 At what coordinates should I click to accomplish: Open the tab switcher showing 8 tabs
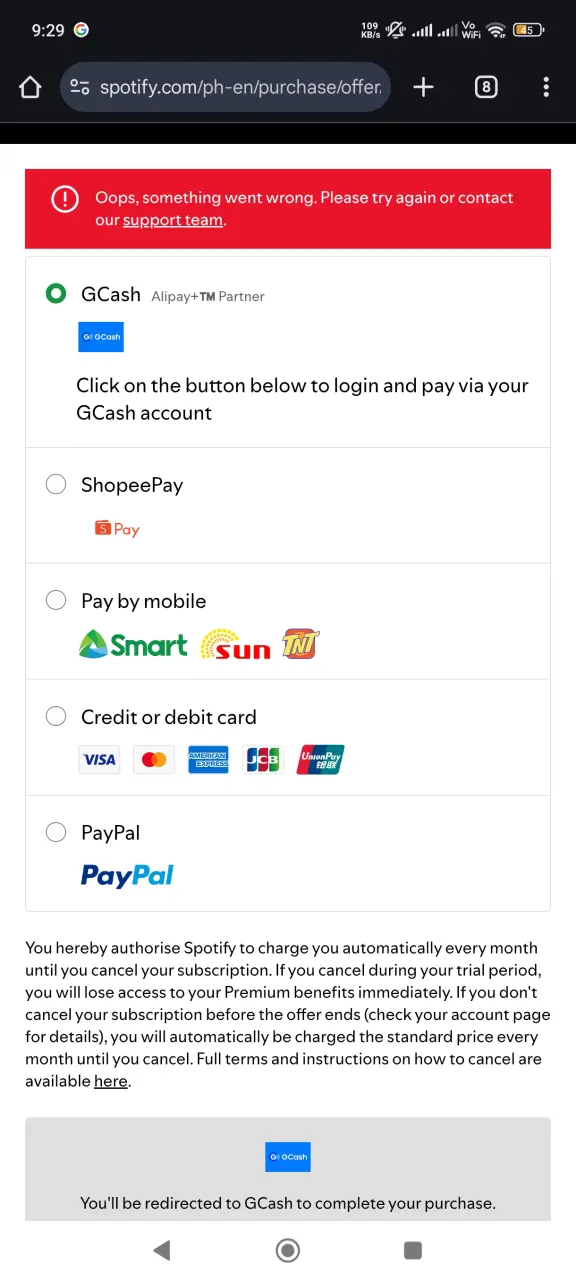[x=485, y=87]
